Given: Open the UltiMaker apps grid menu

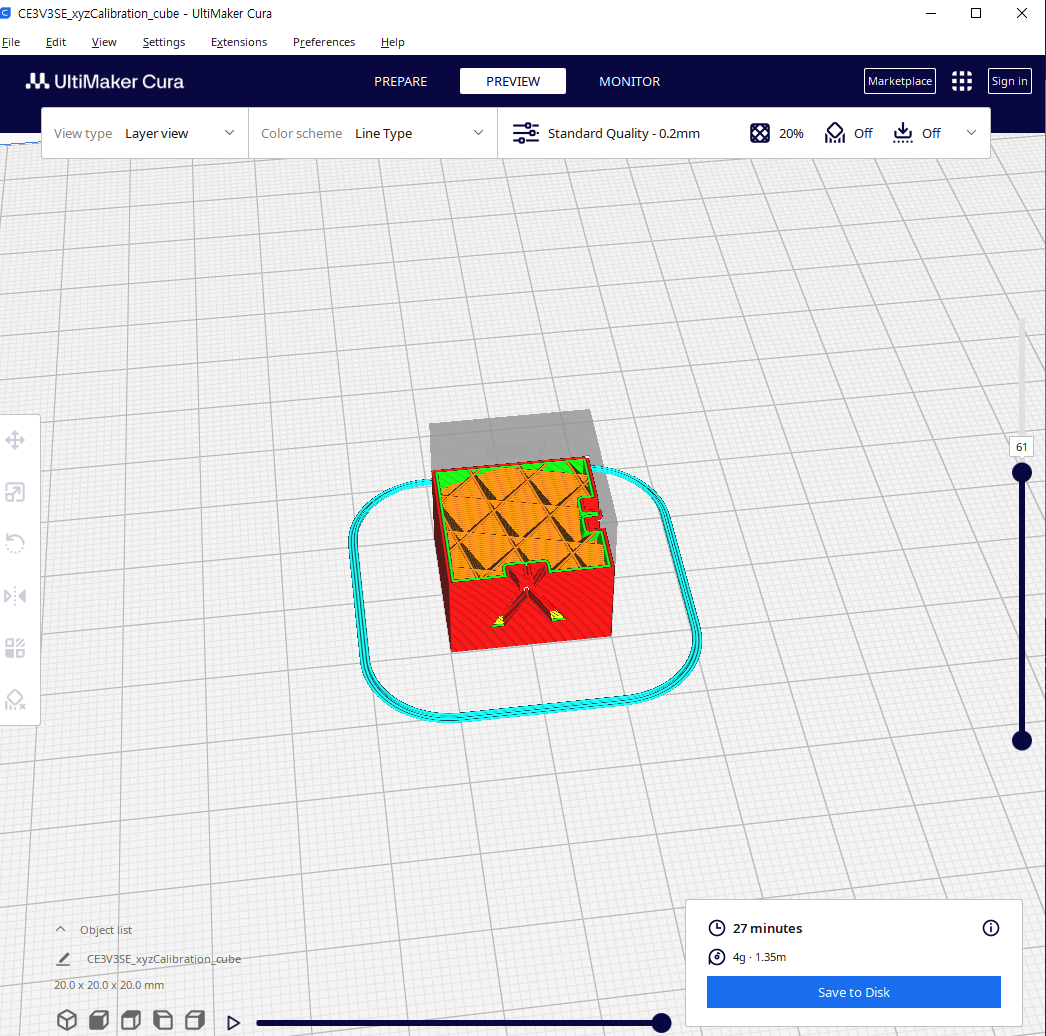Looking at the screenshot, I should (x=961, y=81).
